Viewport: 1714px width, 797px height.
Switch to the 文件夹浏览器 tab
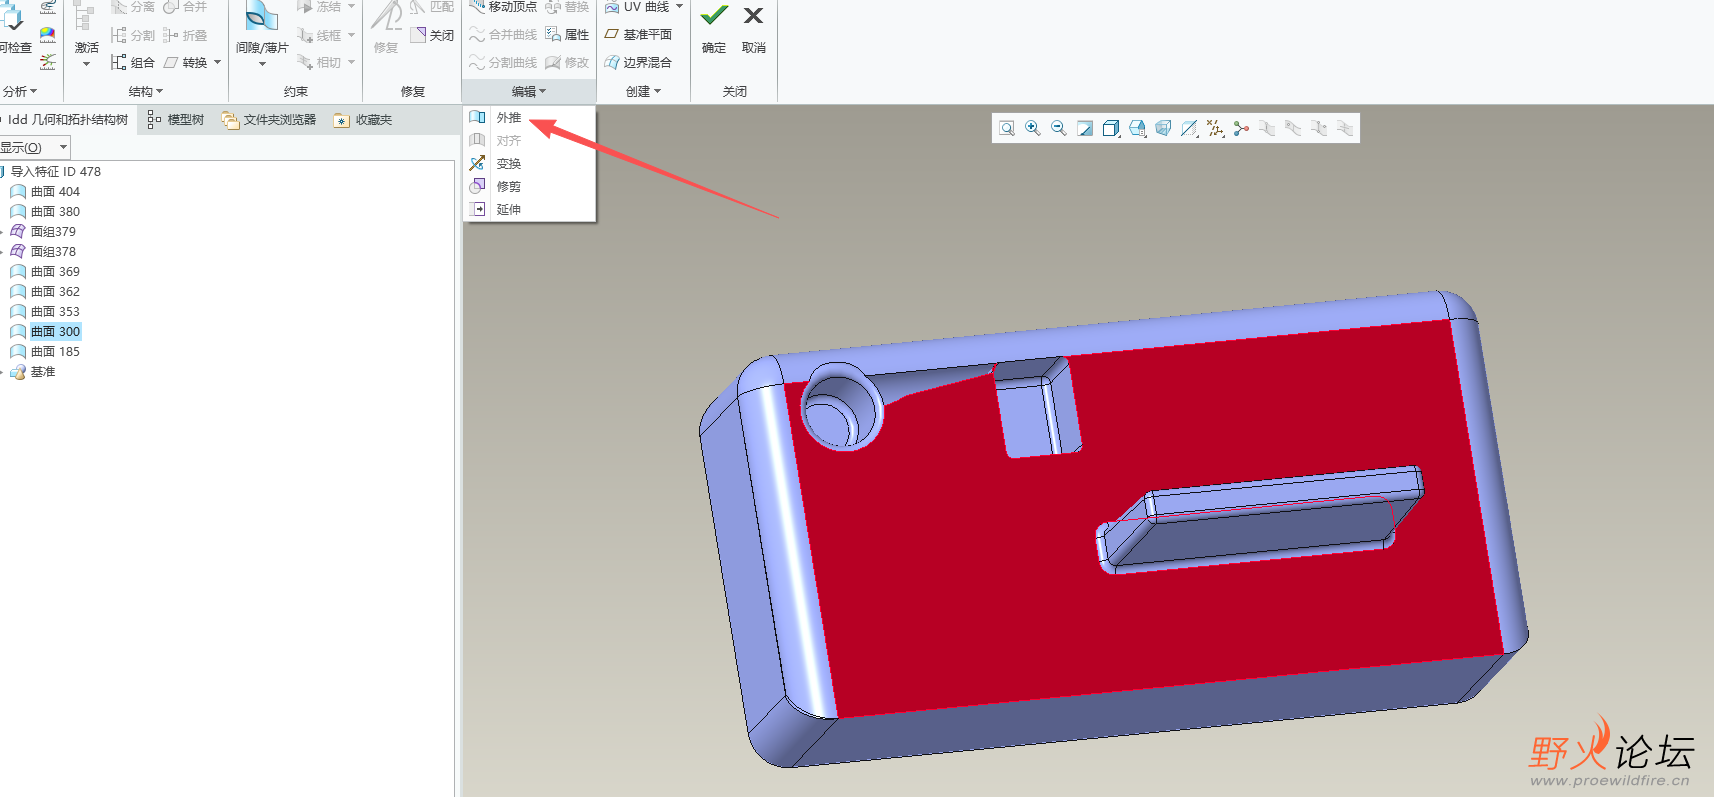click(x=269, y=120)
